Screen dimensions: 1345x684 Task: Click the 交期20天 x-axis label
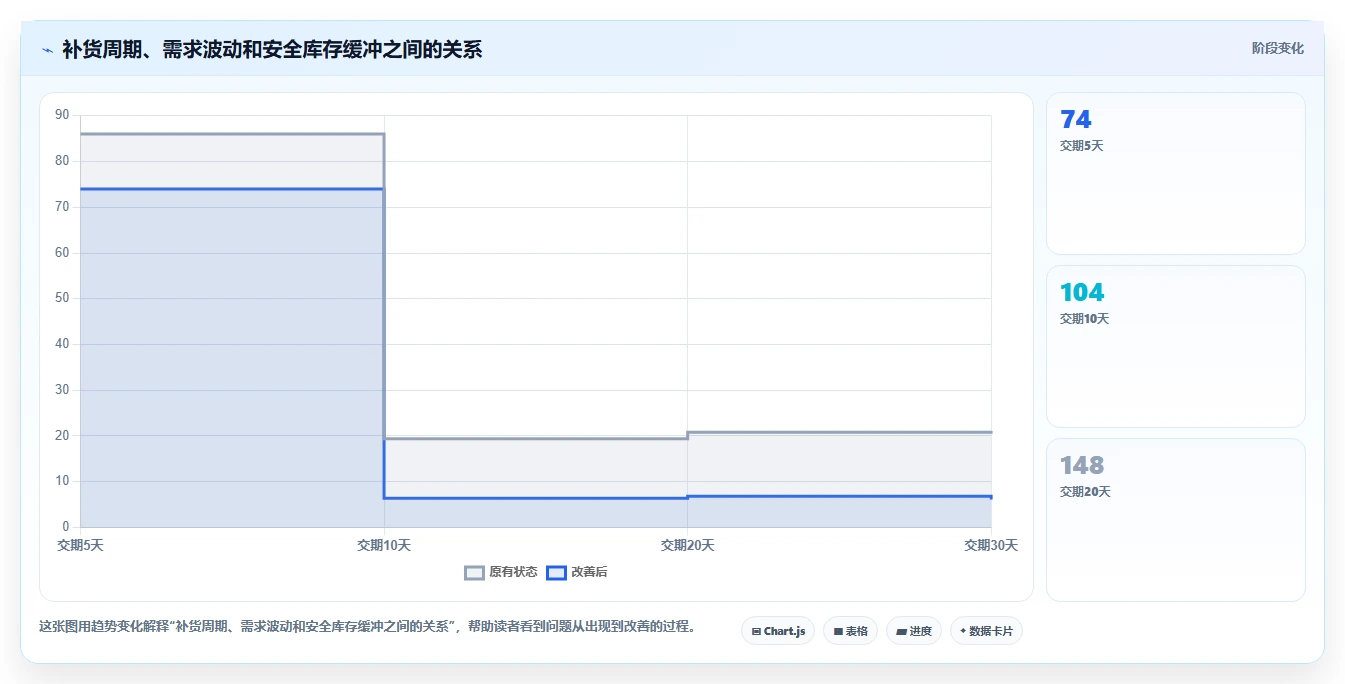click(x=687, y=545)
